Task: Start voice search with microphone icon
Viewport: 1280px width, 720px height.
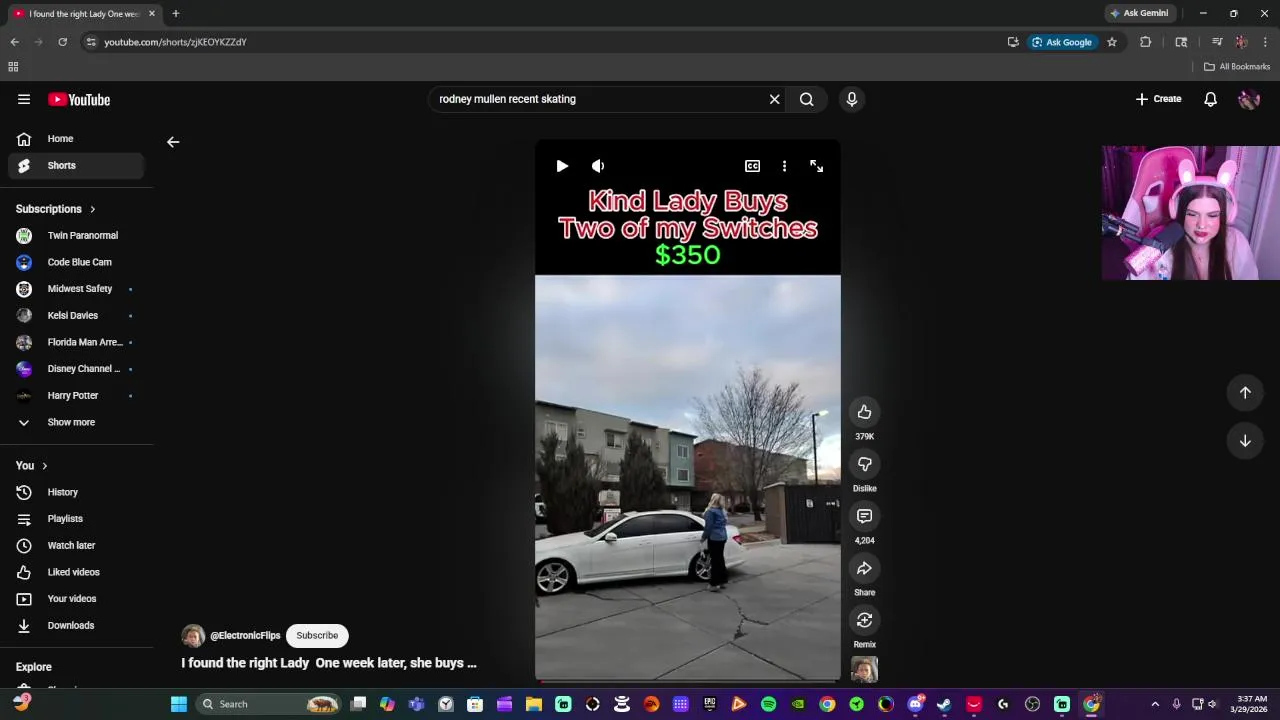Action: [852, 99]
